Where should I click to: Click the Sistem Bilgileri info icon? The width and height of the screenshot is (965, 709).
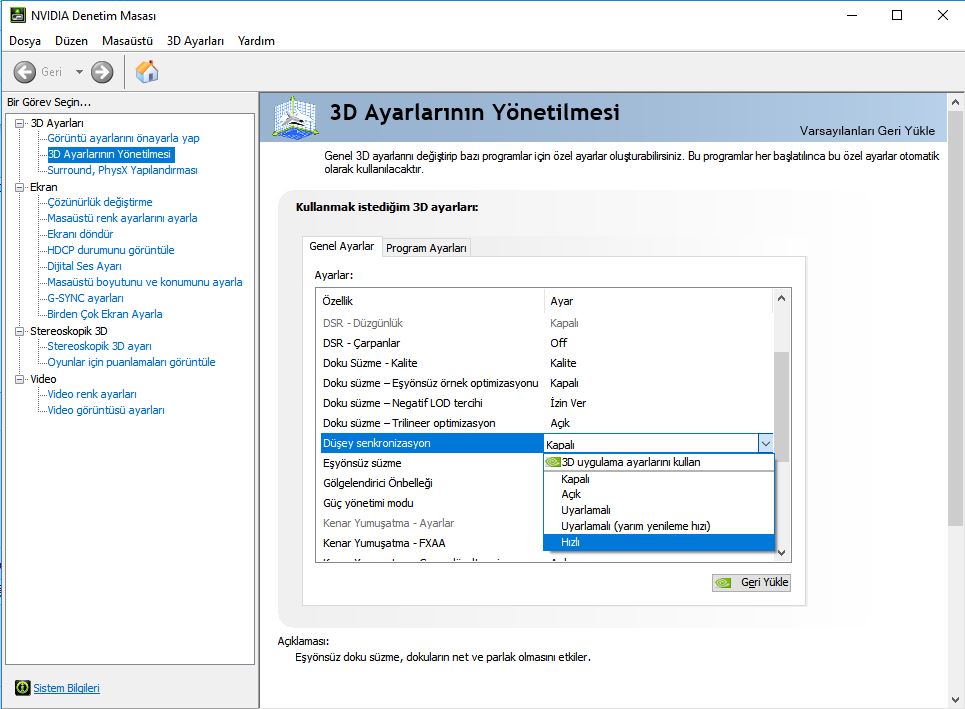click(x=23, y=687)
